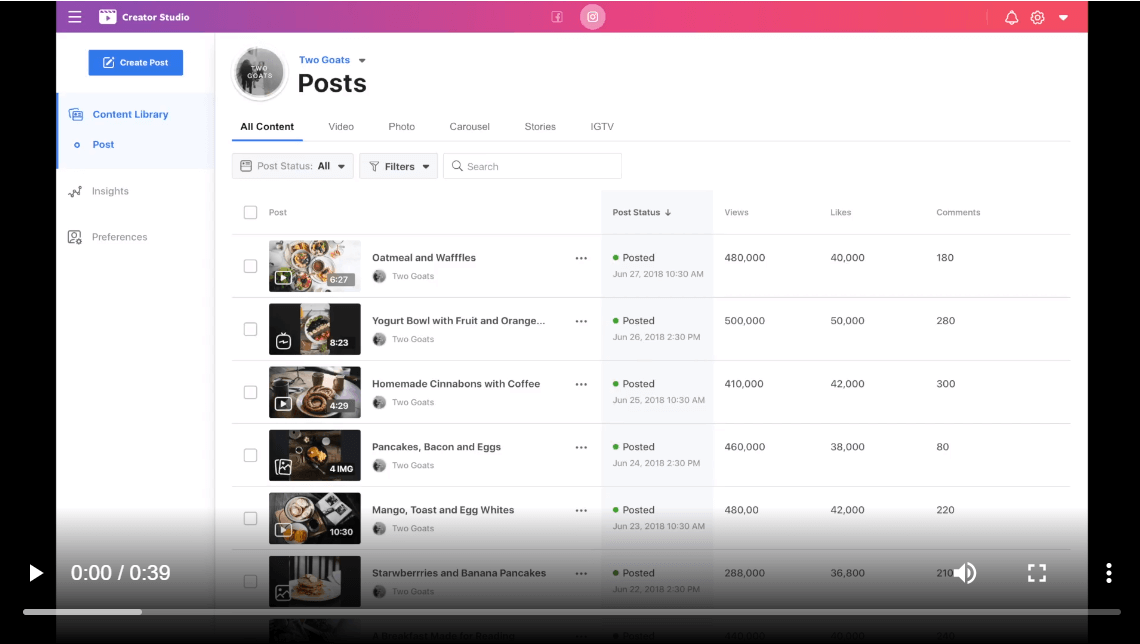
Task: Open Yogurt Bowl IGTV thumbnail
Action: [x=315, y=329]
